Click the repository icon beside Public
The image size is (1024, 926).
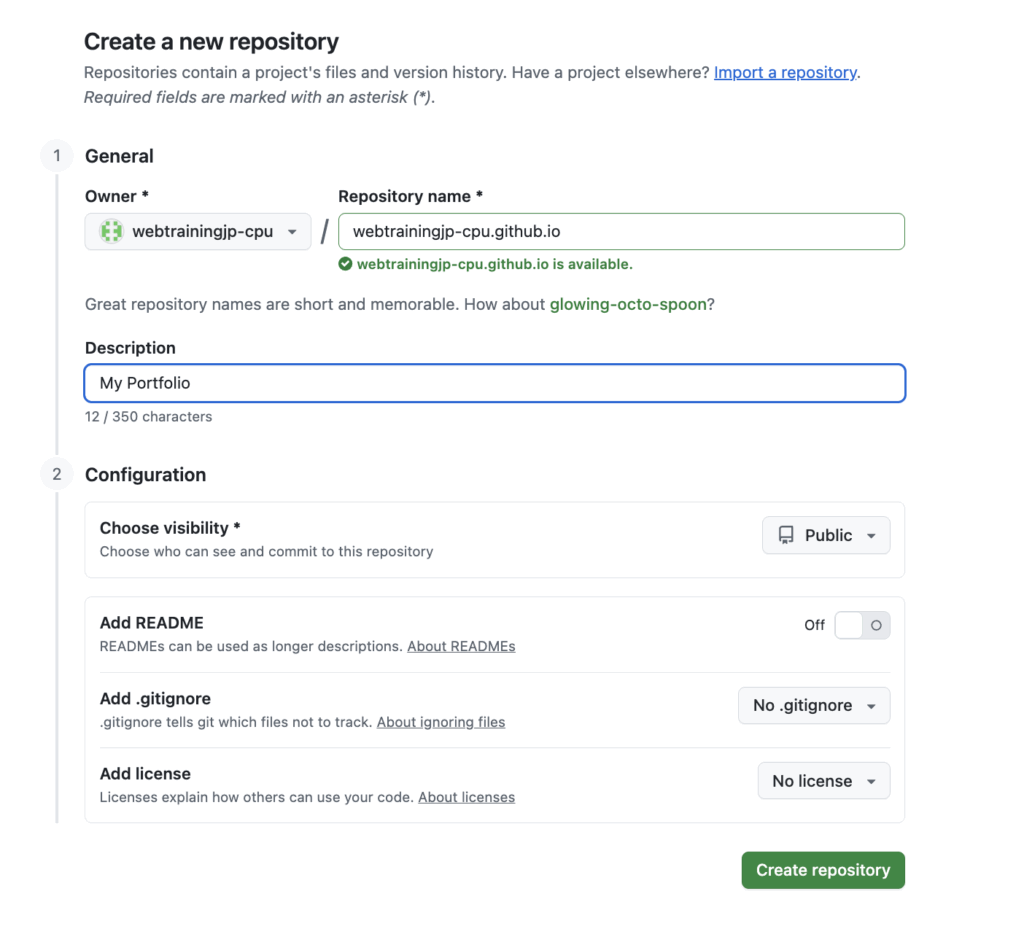[x=786, y=535]
